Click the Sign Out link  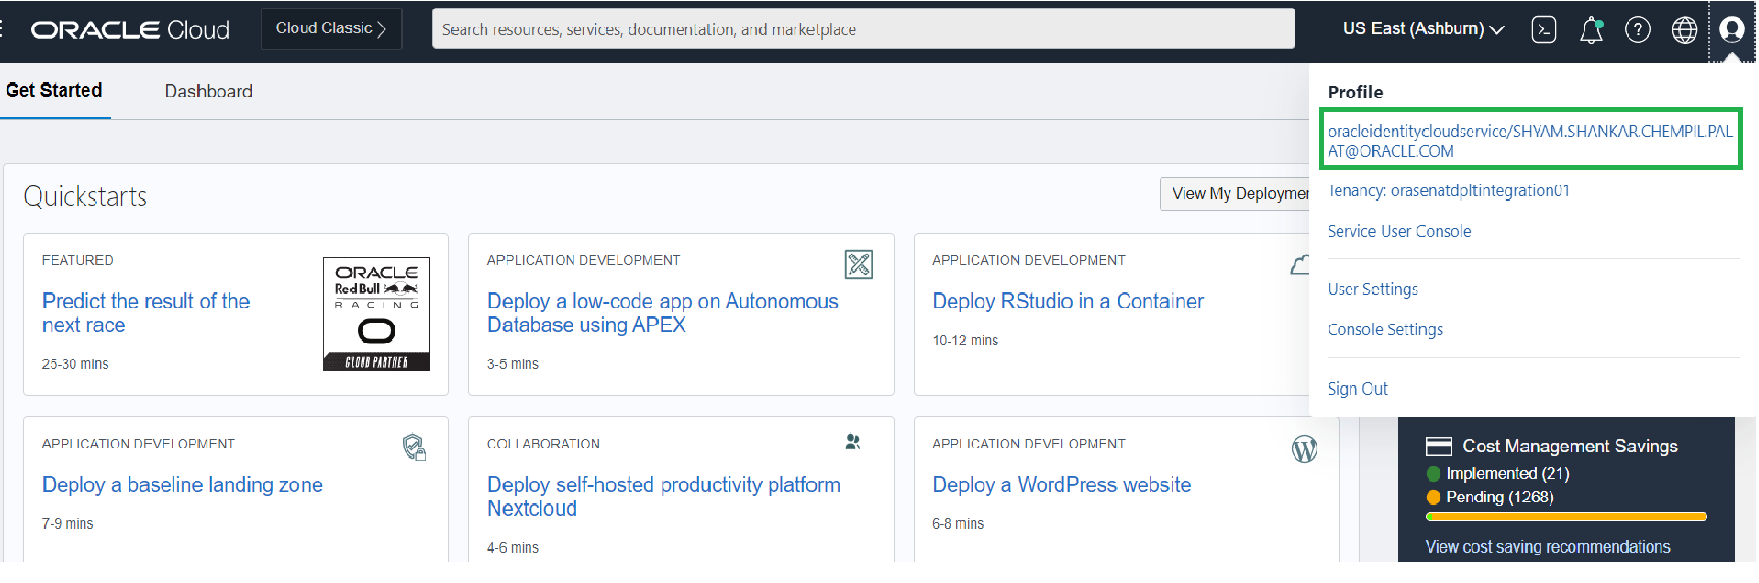click(1357, 389)
